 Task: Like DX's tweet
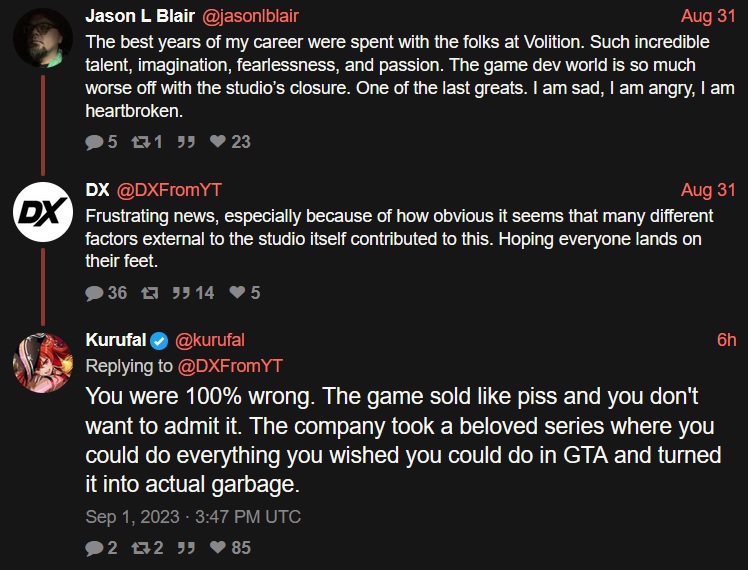click(237, 293)
